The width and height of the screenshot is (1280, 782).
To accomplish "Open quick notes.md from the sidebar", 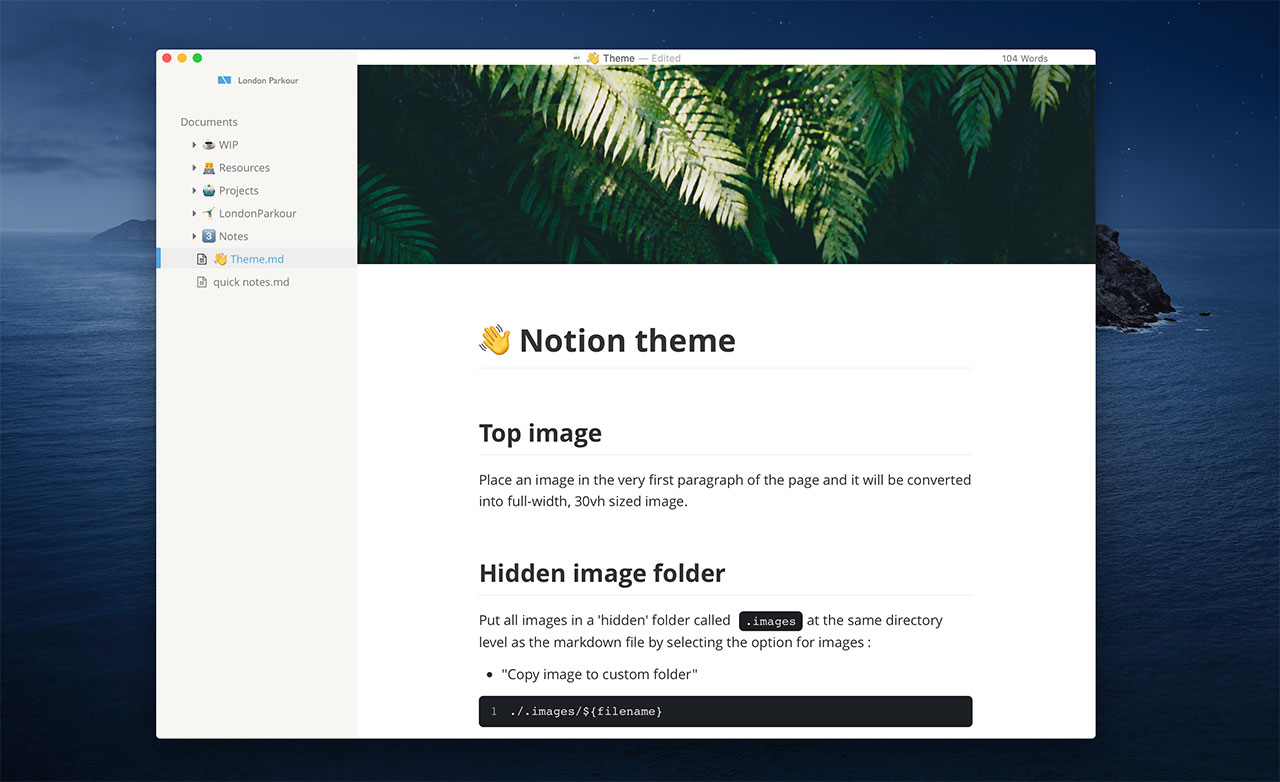I will 251,281.
